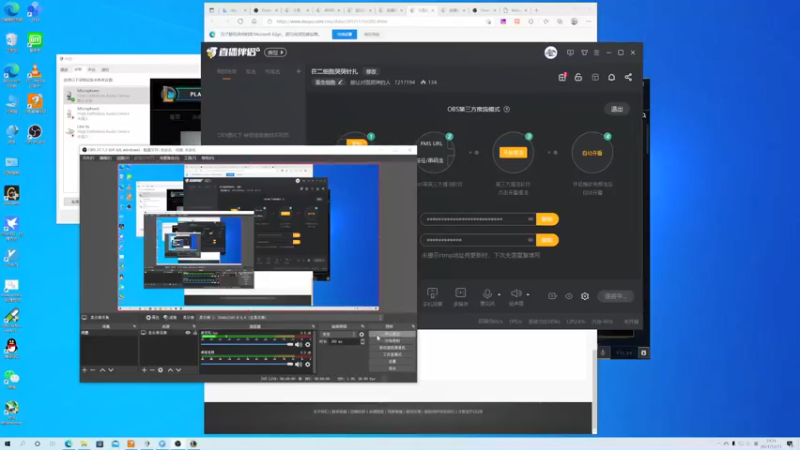This screenshot has width=800, height=450.
Task: Toggle the lock on the display capture source
Action: click(x=194, y=333)
